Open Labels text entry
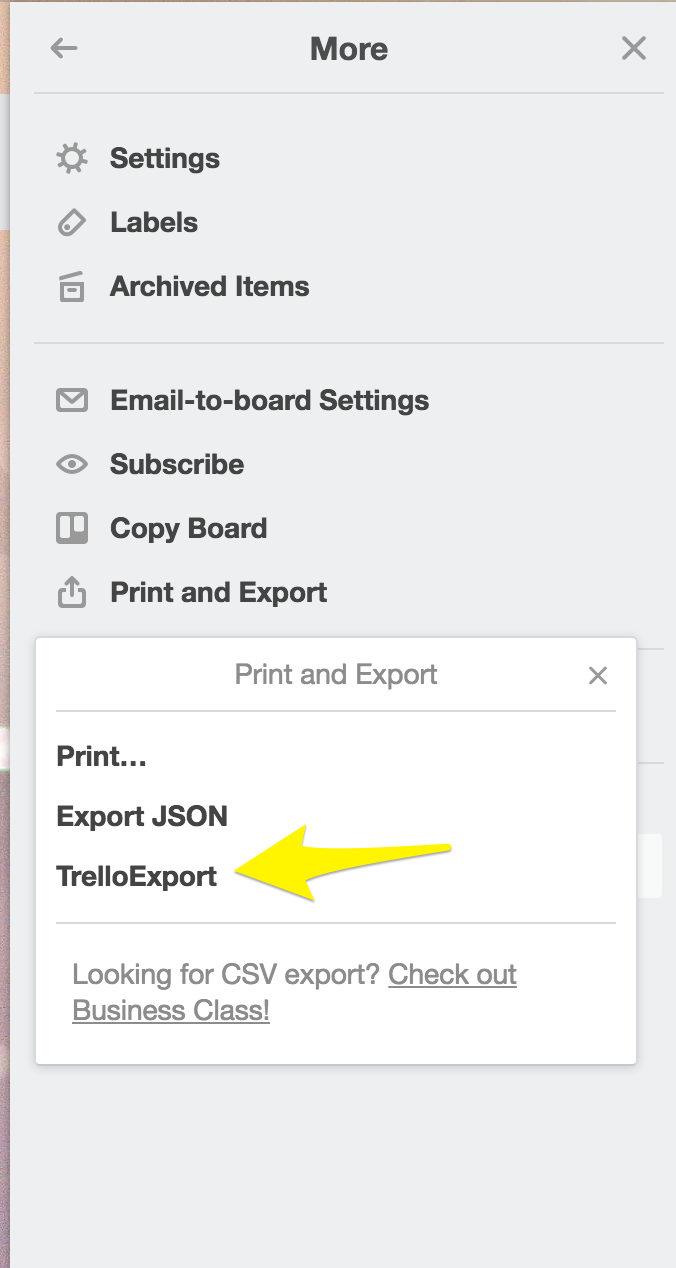The height and width of the screenshot is (1268, 676). coord(154,222)
